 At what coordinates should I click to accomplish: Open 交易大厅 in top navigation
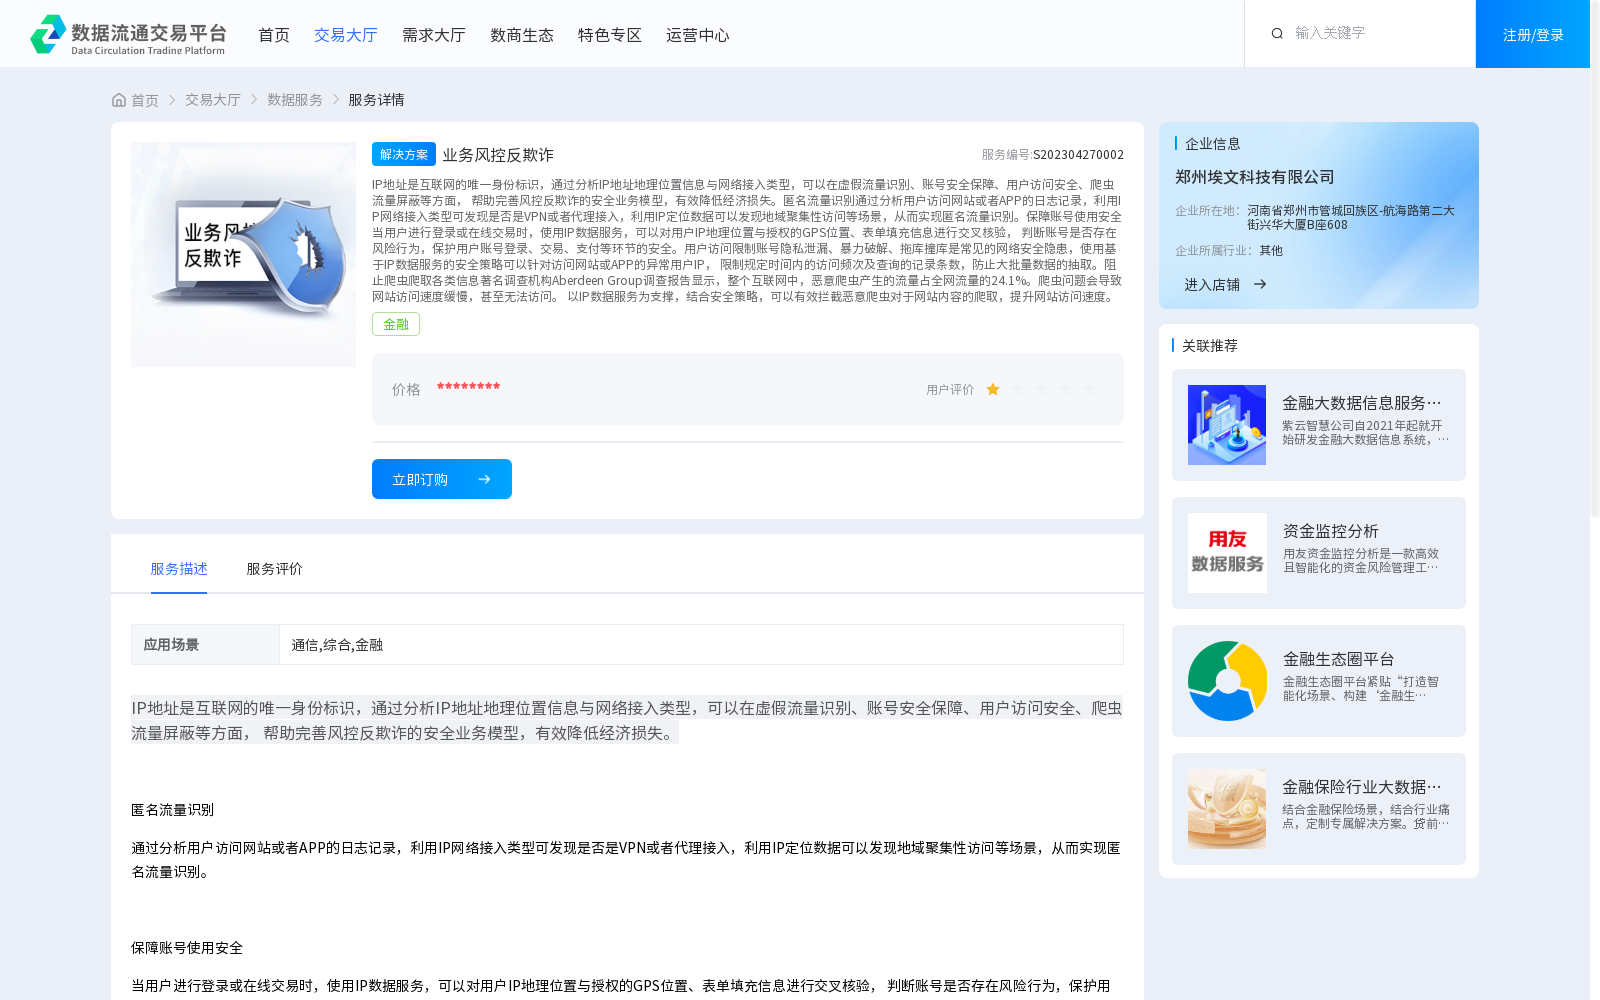click(346, 35)
